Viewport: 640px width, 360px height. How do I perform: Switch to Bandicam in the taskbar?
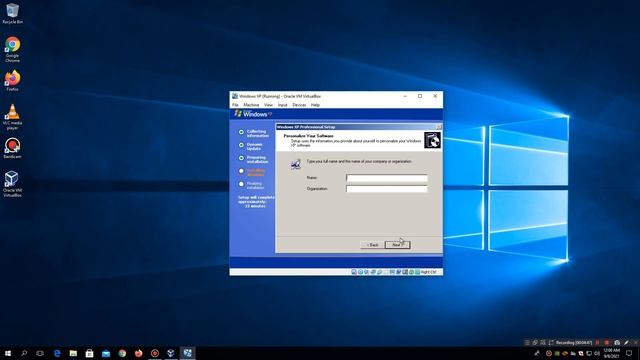155,353
